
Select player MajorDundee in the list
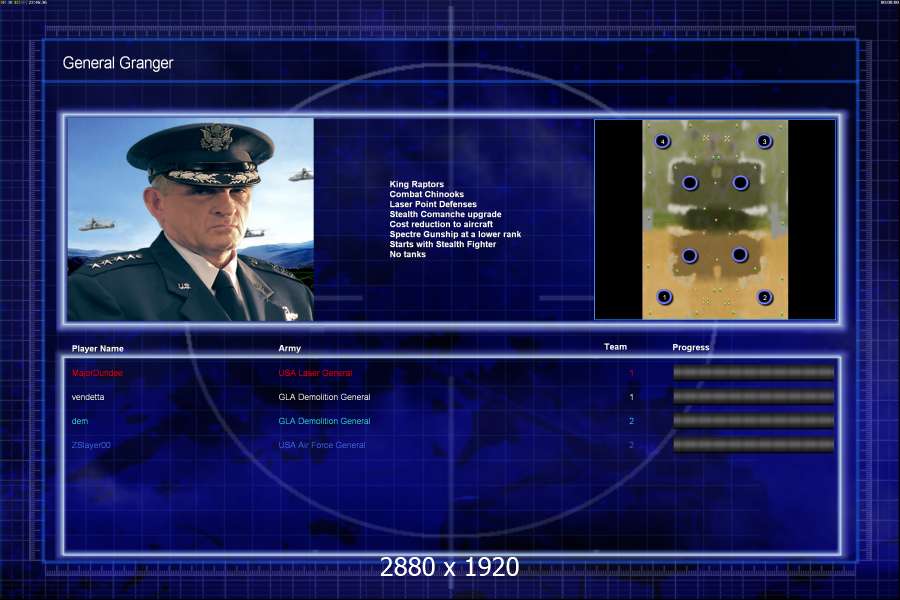(97, 373)
